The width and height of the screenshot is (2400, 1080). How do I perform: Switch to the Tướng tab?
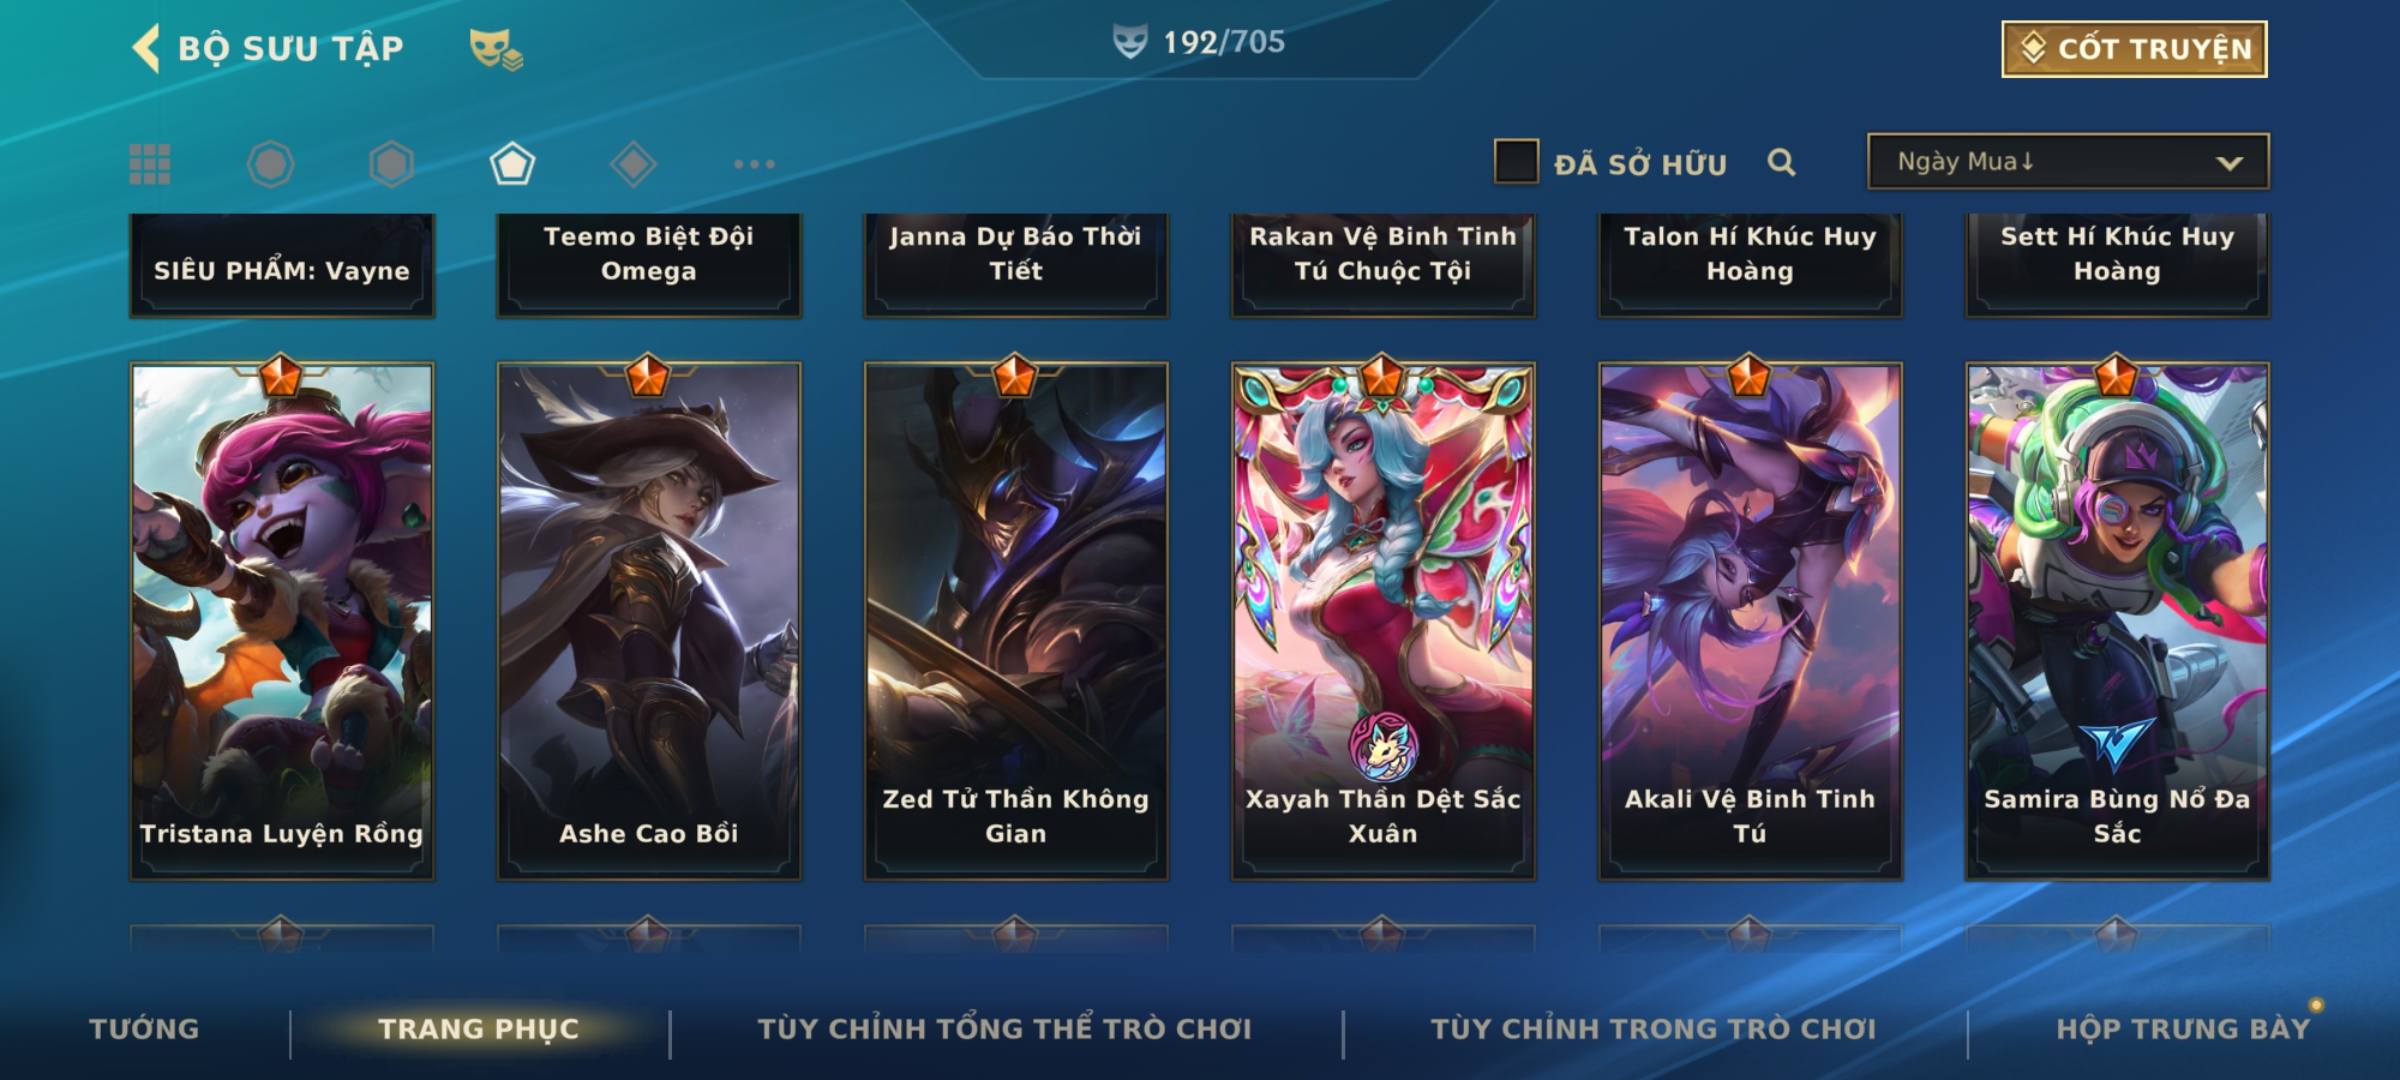coord(144,1029)
